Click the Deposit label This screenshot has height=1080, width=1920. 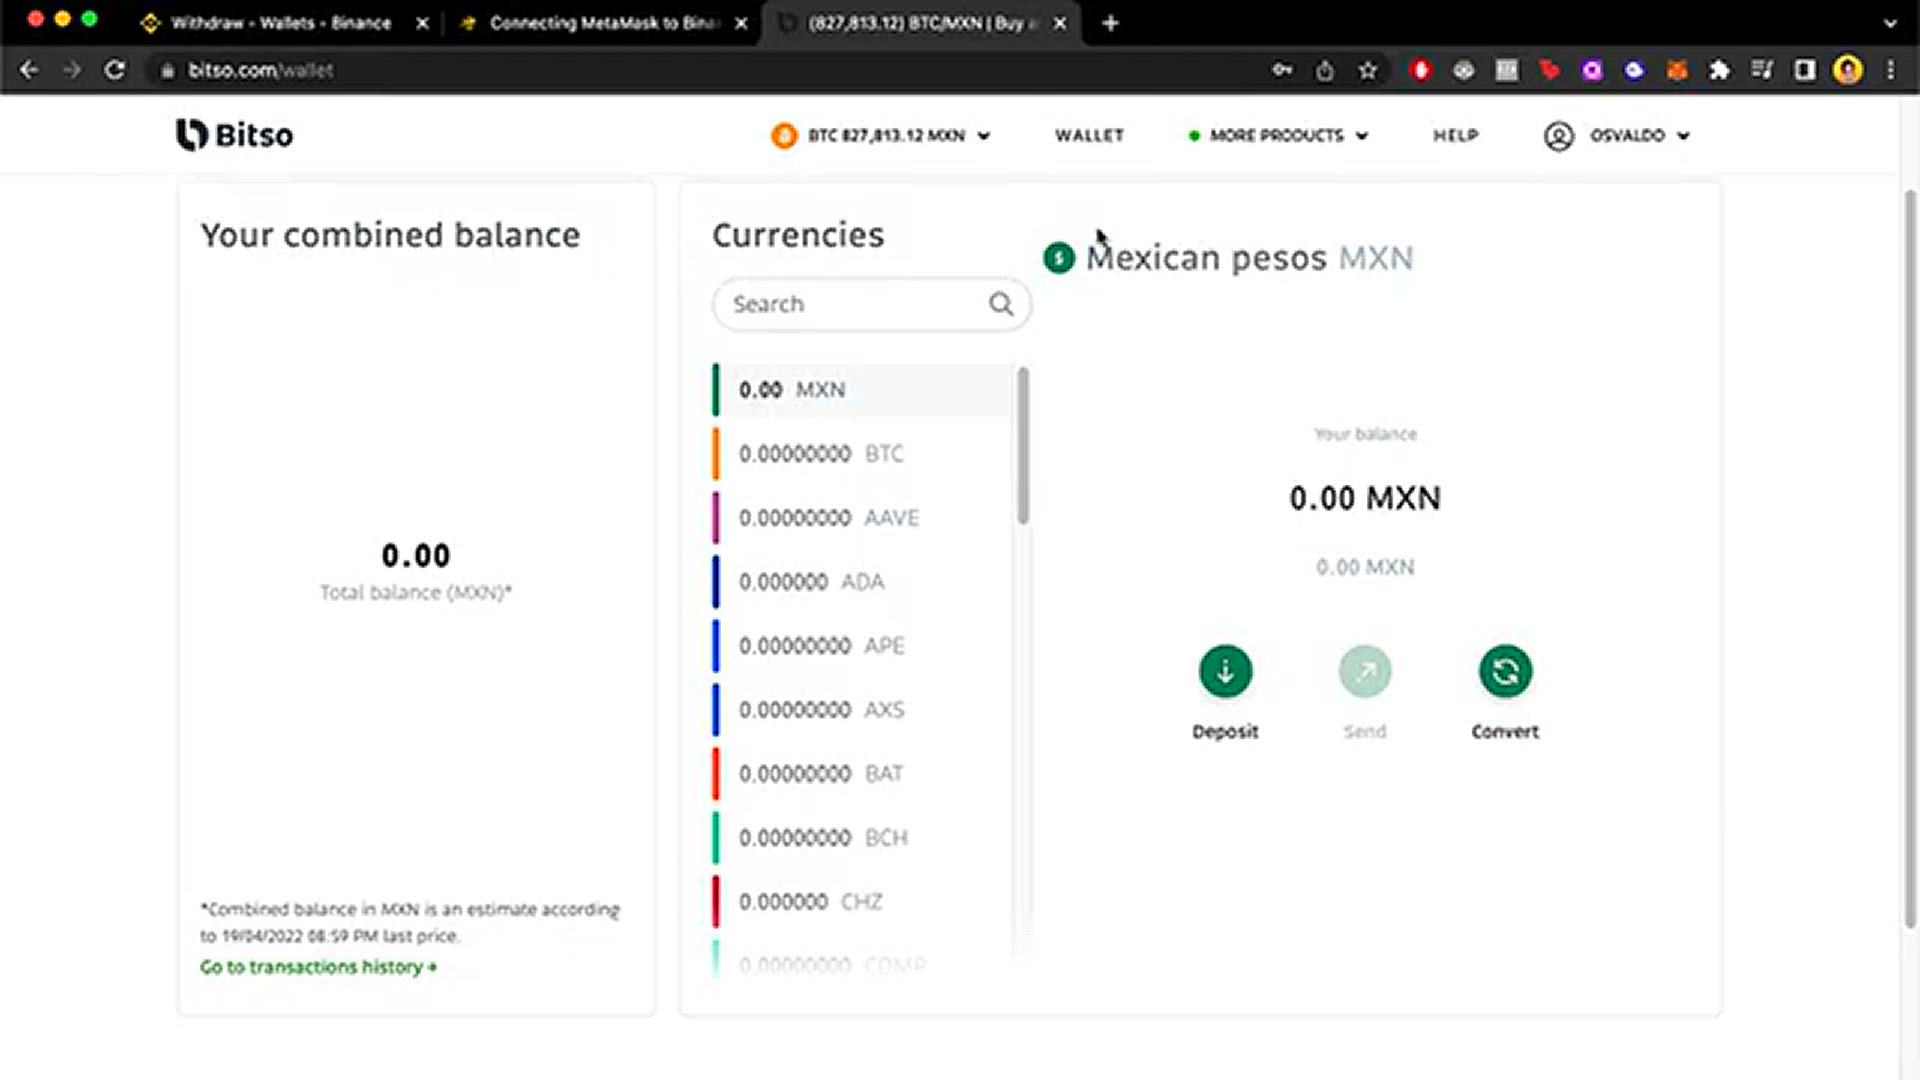(x=1225, y=732)
